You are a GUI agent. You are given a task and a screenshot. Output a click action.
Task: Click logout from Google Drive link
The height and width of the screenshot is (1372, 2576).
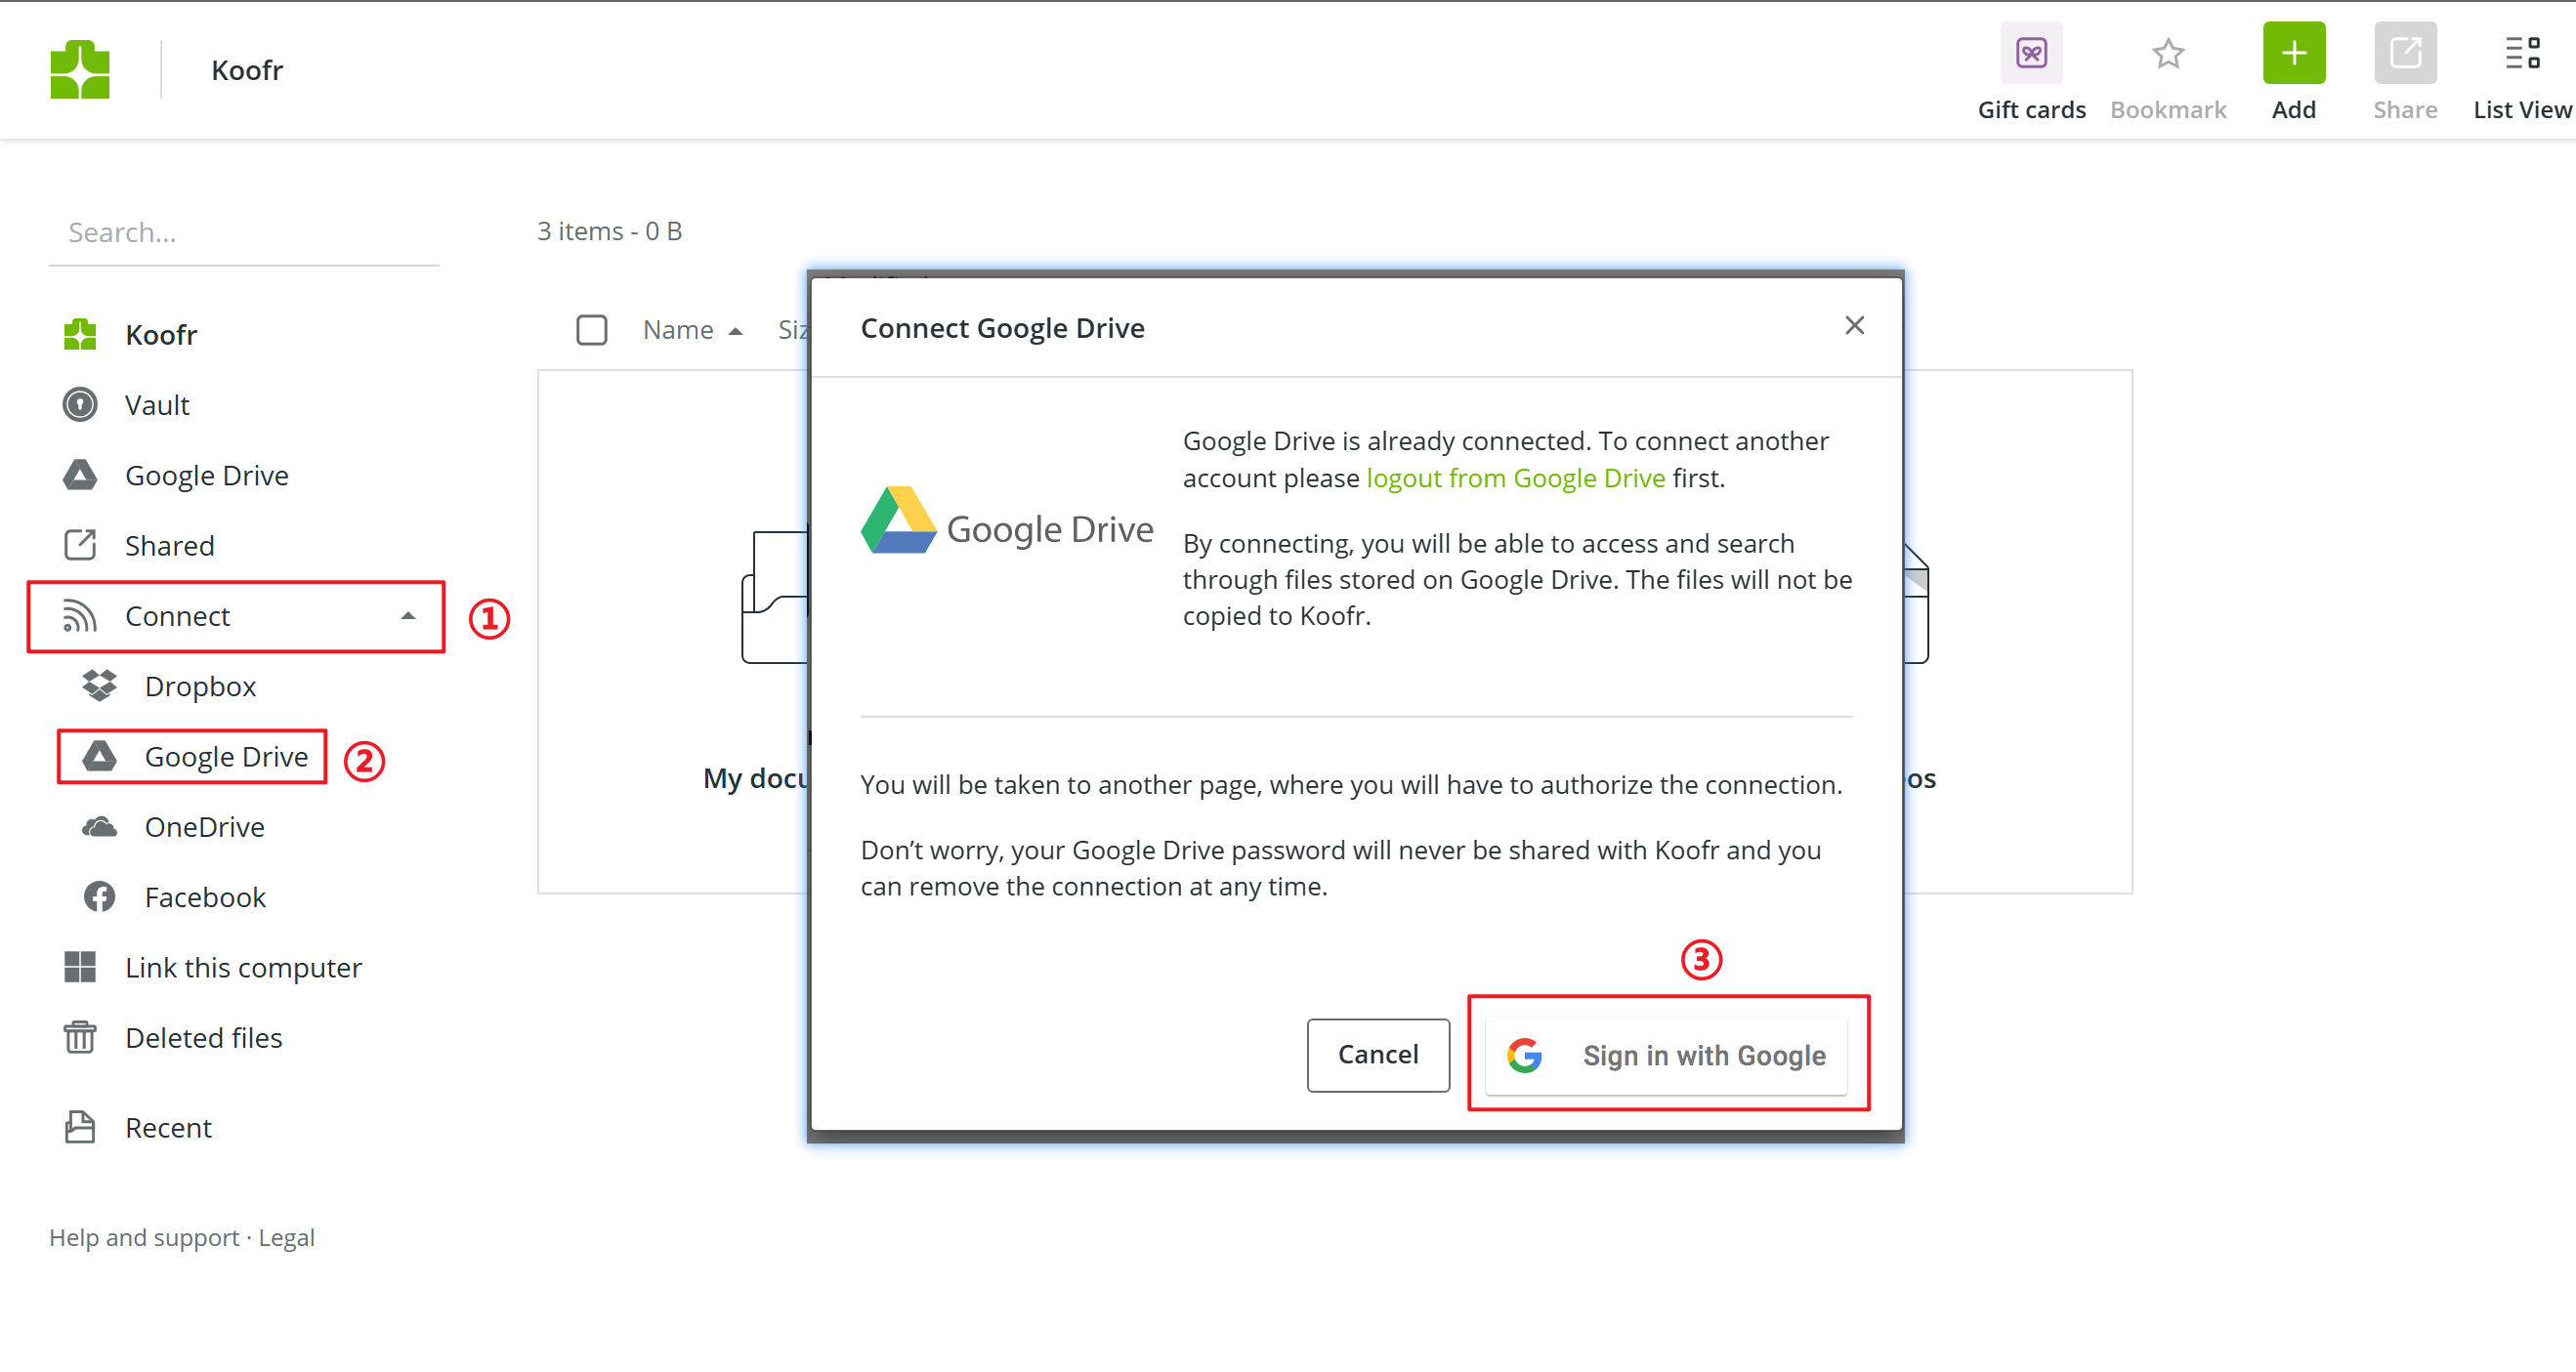(1515, 478)
